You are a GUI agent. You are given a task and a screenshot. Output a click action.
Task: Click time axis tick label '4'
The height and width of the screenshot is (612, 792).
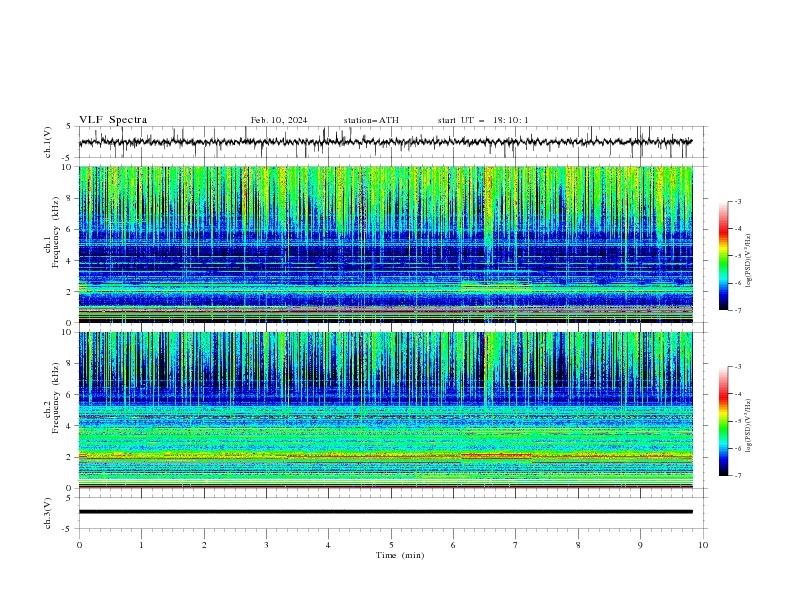tap(328, 545)
